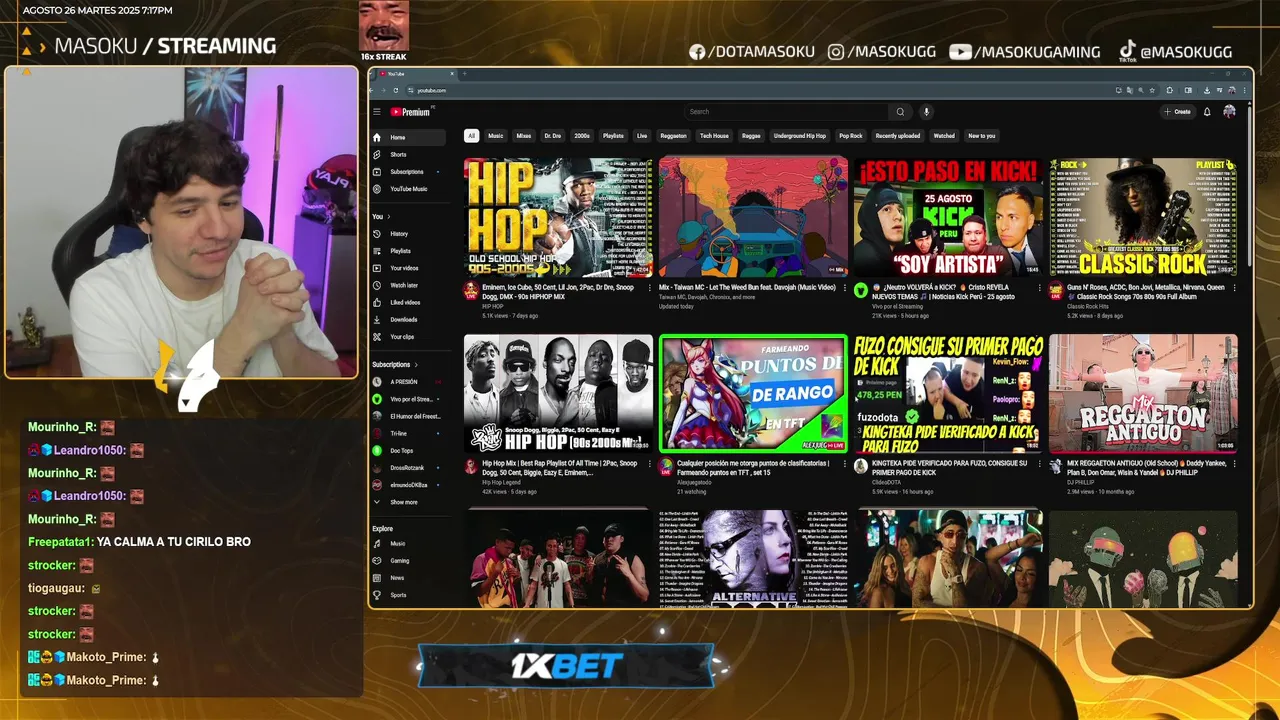Play Mix Reggaeton Antiguo thumbnail
This screenshot has width=1280, height=720.
tap(1143, 393)
